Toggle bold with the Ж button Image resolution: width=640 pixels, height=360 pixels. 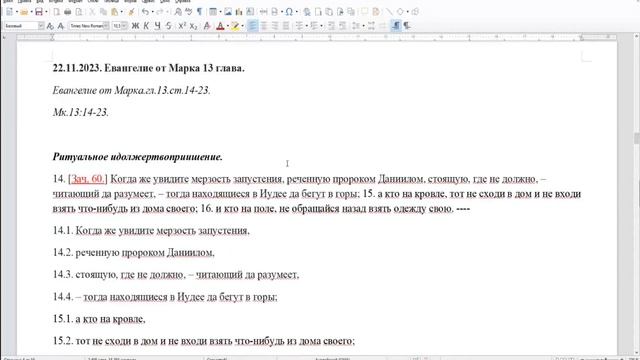click(135, 26)
